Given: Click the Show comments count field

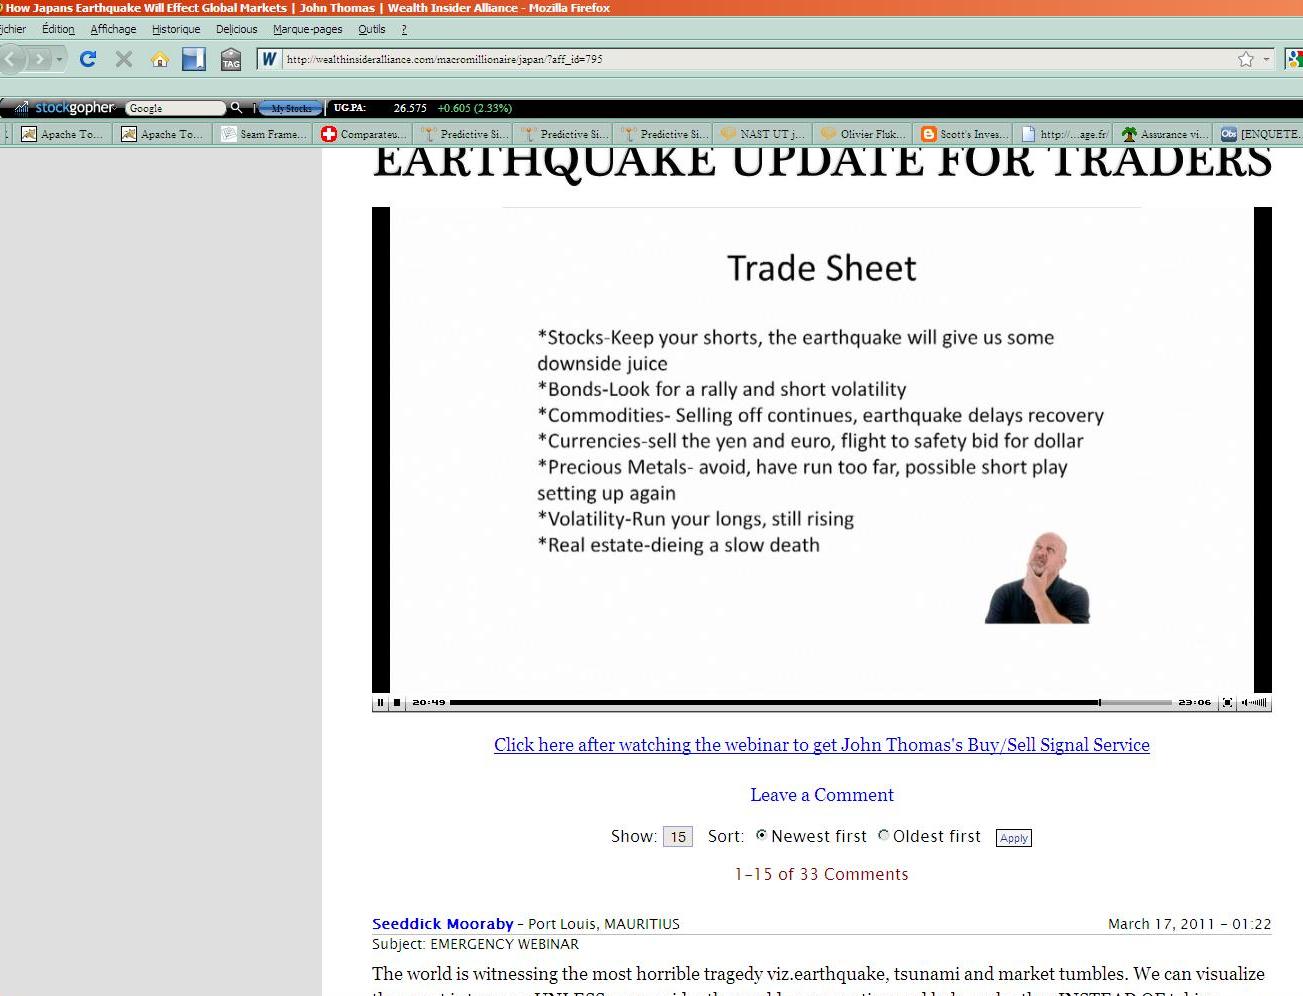Looking at the screenshot, I should (678, 837).
